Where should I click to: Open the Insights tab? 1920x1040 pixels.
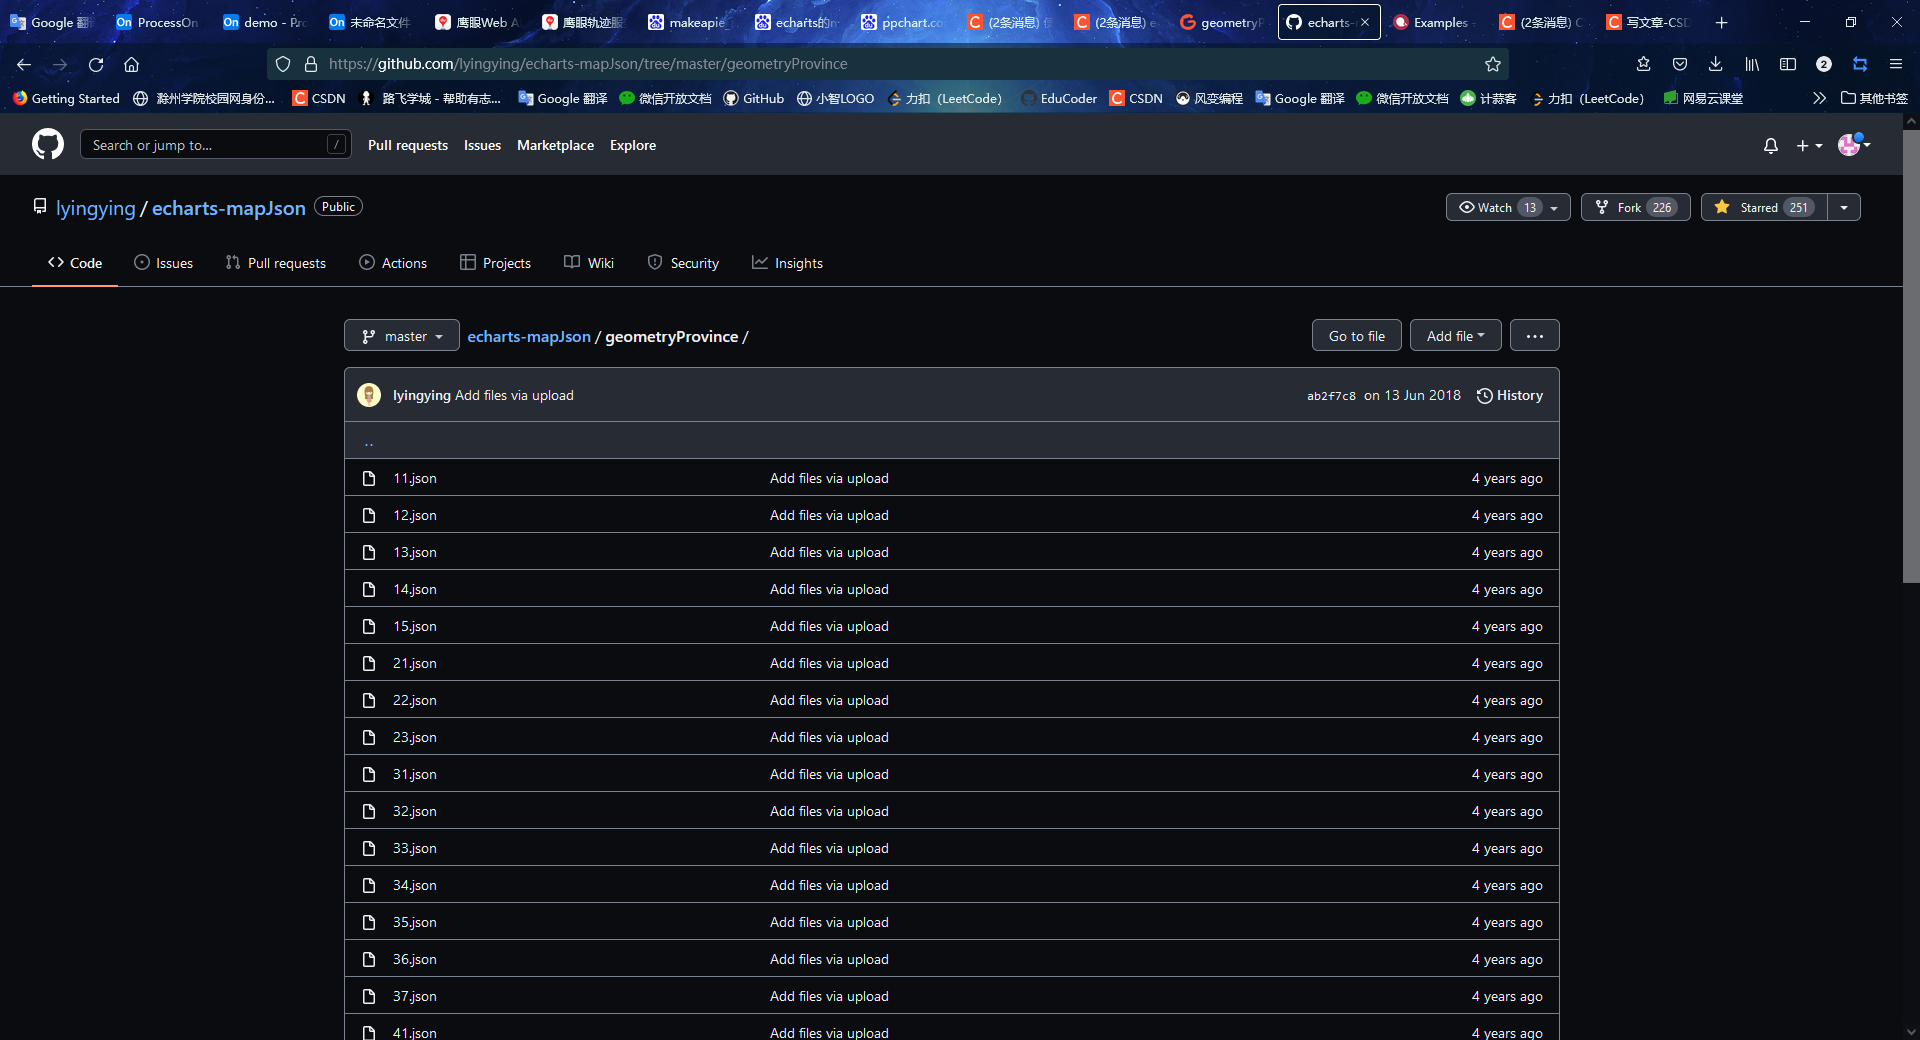[x=788, y=263]
